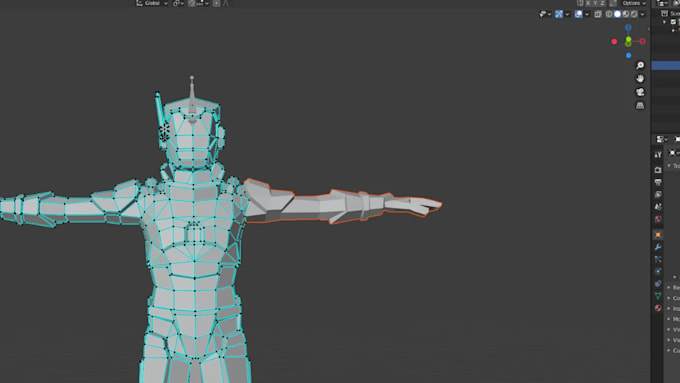The height and width of the screenshot is (383, 680).
Task: Switch to rendered shading mode
Action: tap(634, 14)
